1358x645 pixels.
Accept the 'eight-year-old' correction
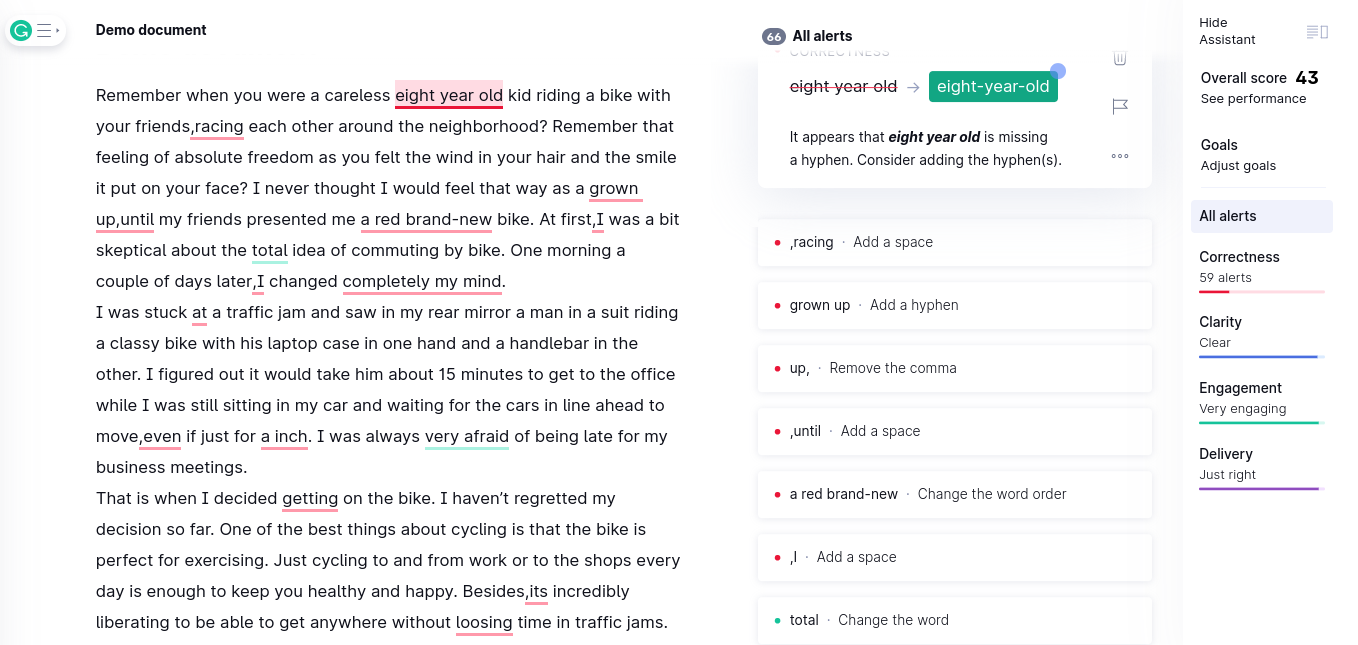click(993, 87)
